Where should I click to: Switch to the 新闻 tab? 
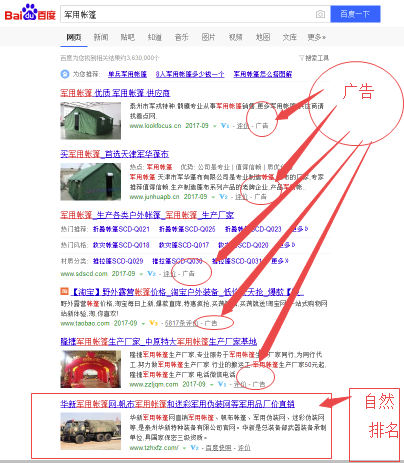(101, 37)
